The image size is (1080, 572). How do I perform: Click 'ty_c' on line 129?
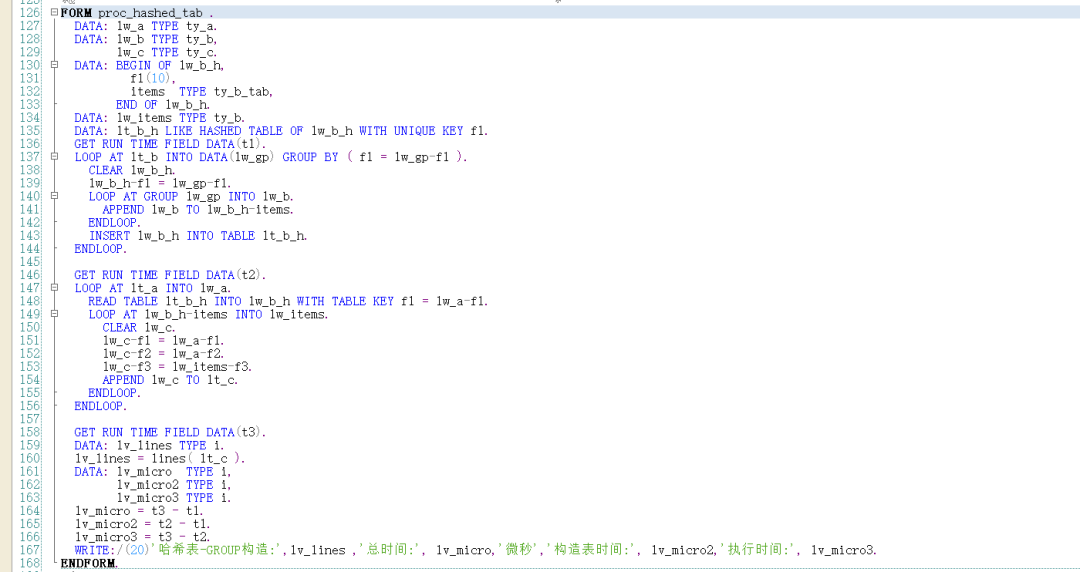point(200,52)
